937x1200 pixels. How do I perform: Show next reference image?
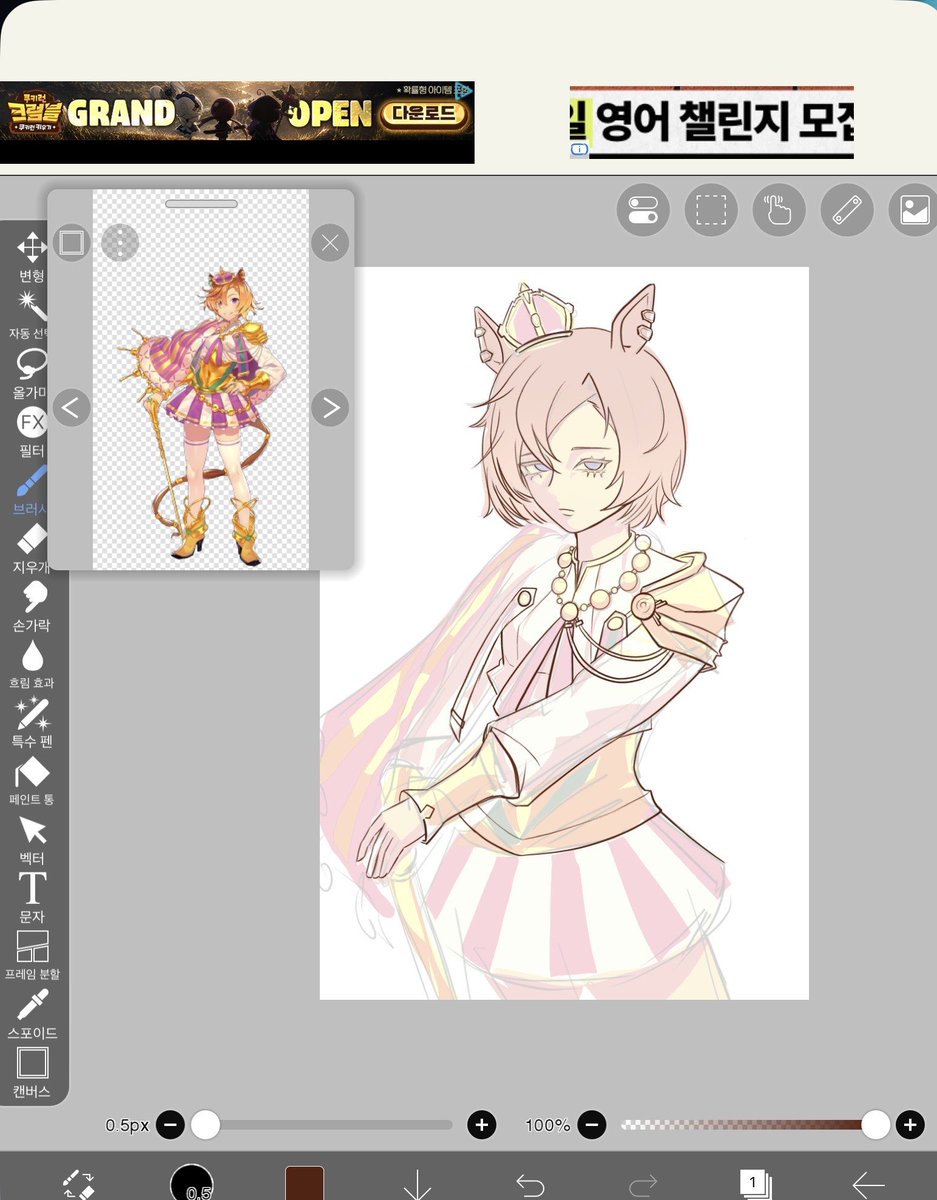tap(330, 407)
